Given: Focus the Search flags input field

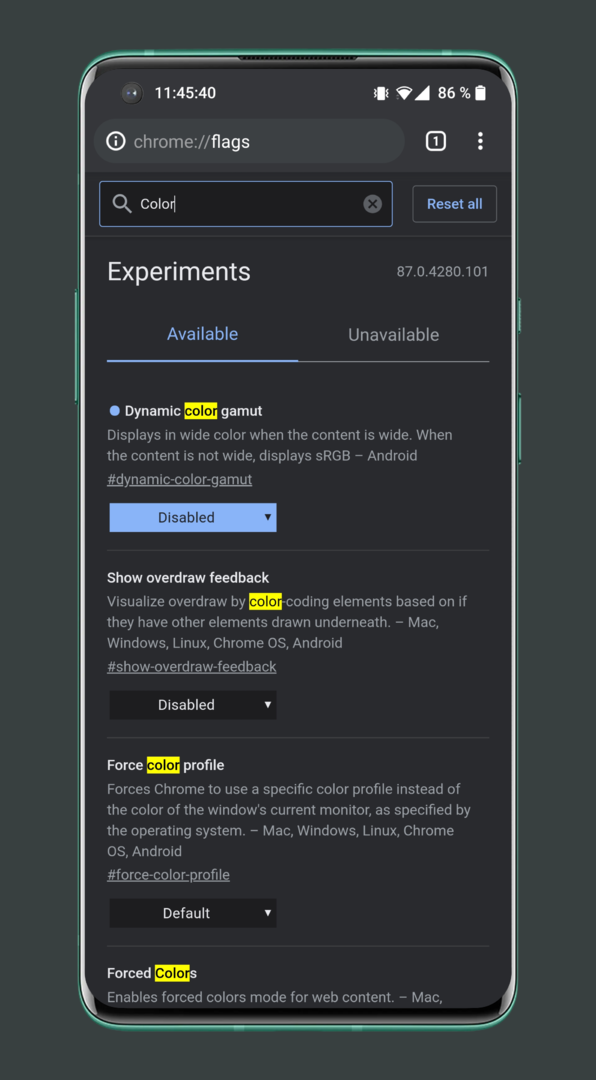Looking at the screenshot, I should point(246,204).
